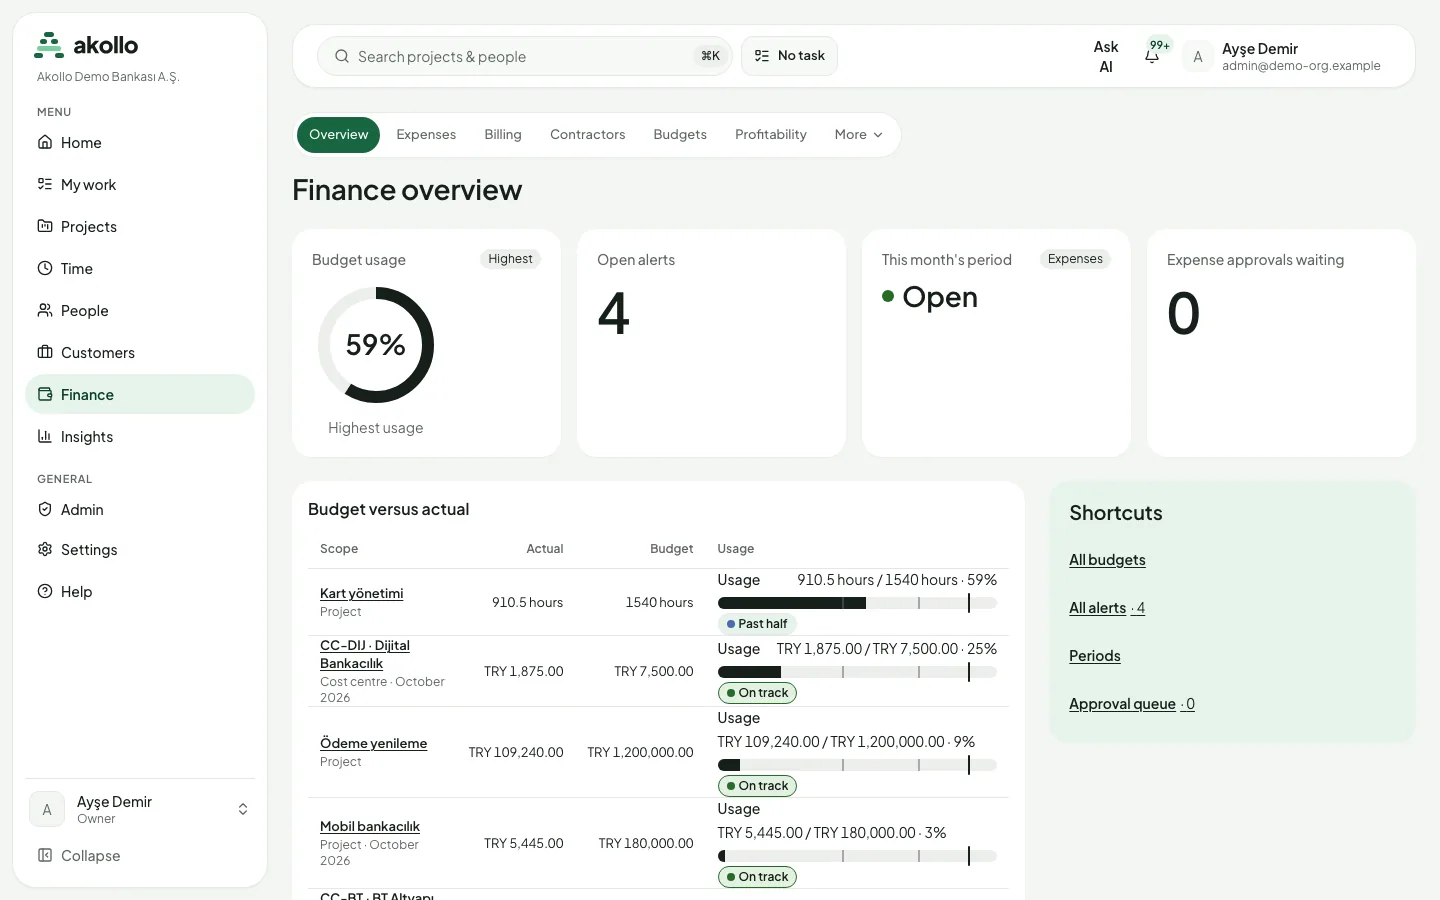Click the Ödeme yenileme usage progress bar
1440x900 pixels.
[857, 765]
